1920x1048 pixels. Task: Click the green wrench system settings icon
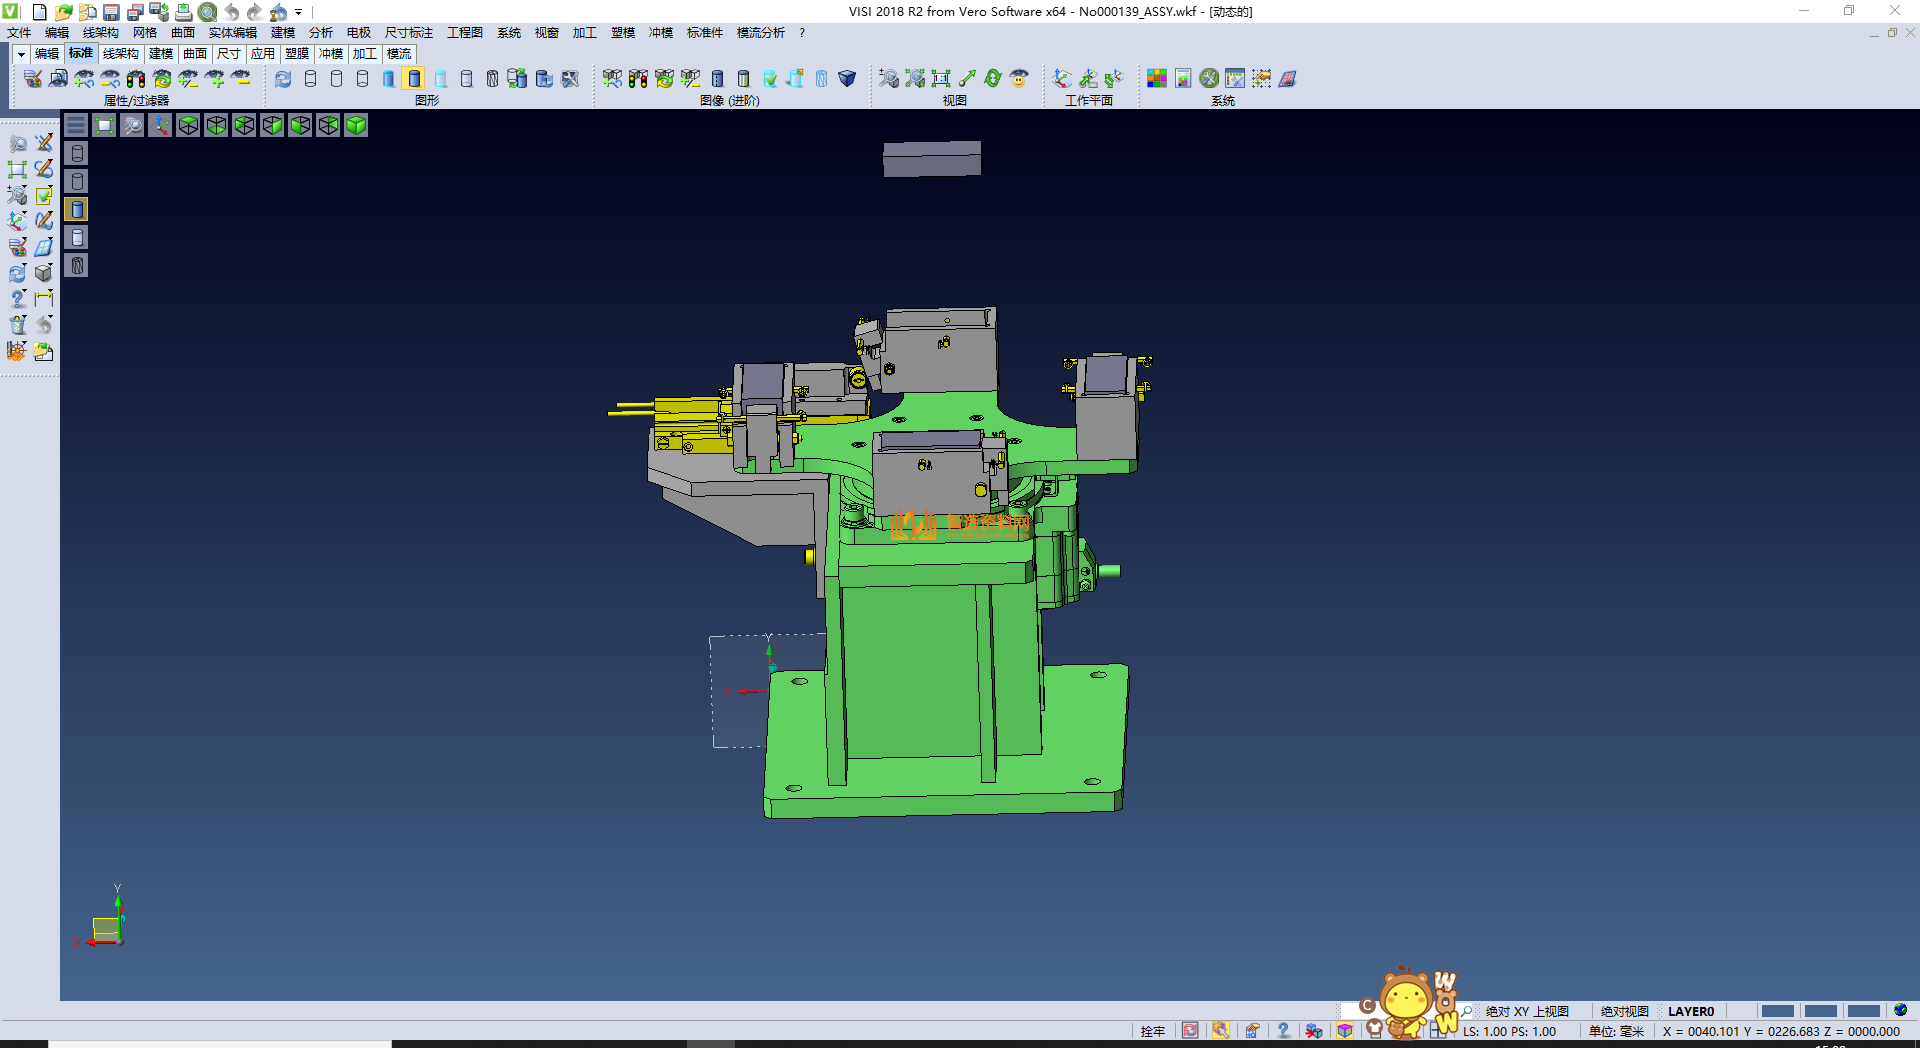[1209, 79]
